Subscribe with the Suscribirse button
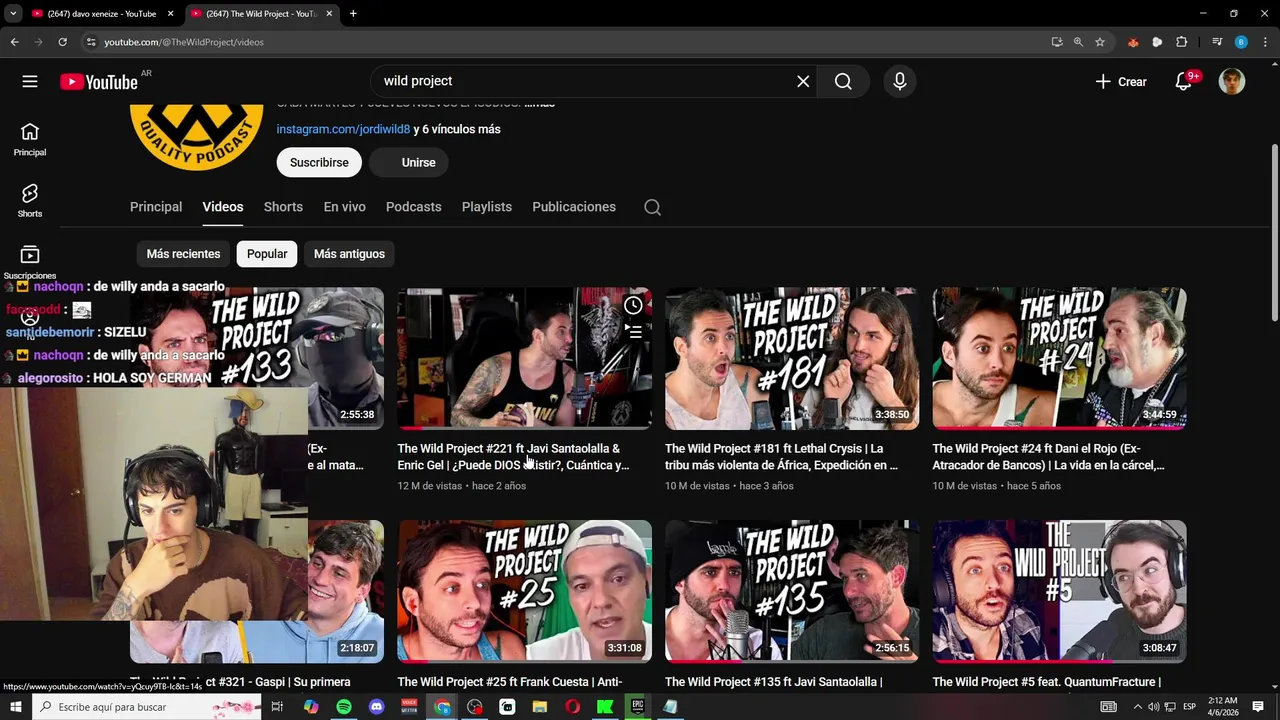 (x=319, y=162)
